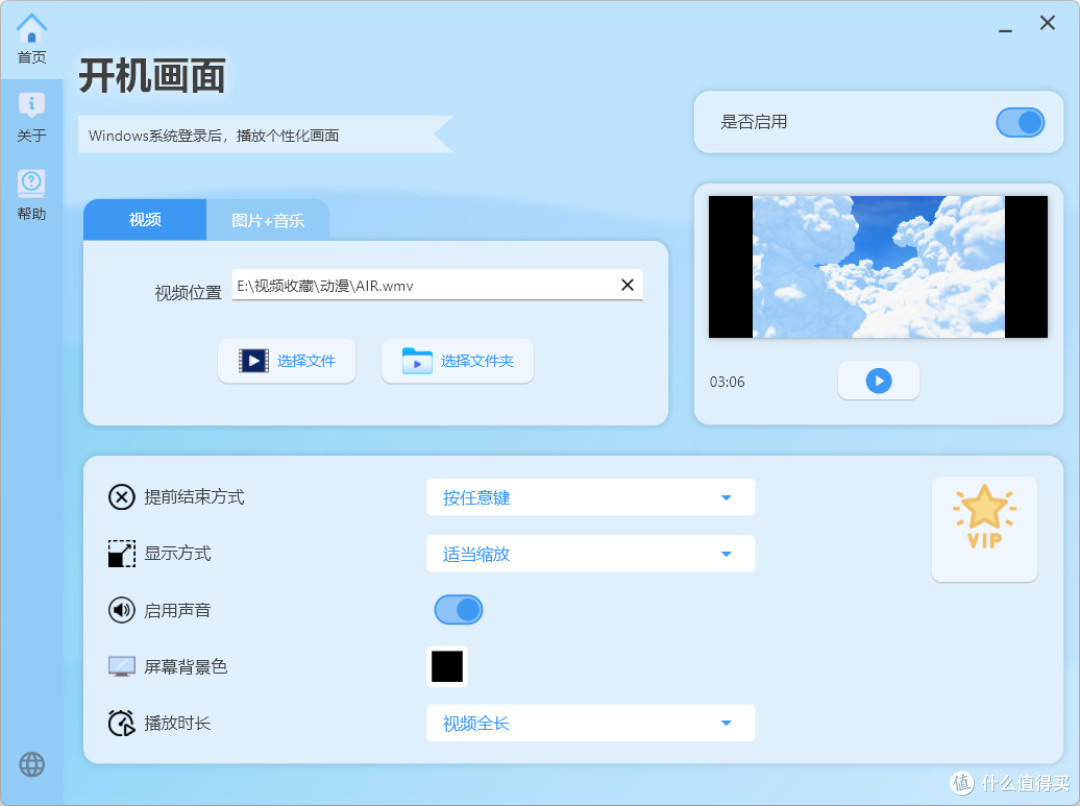Open the 按任意键 dropdown
Screen dimensions: 1080x806
coord(590,497)
